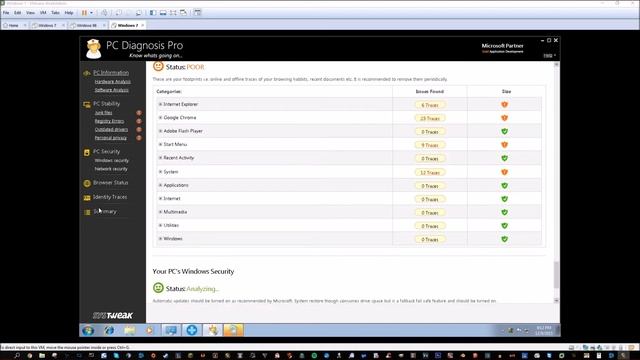Expand the Start Menu category
The image size is (640, 360).
(x=160, y=144)
